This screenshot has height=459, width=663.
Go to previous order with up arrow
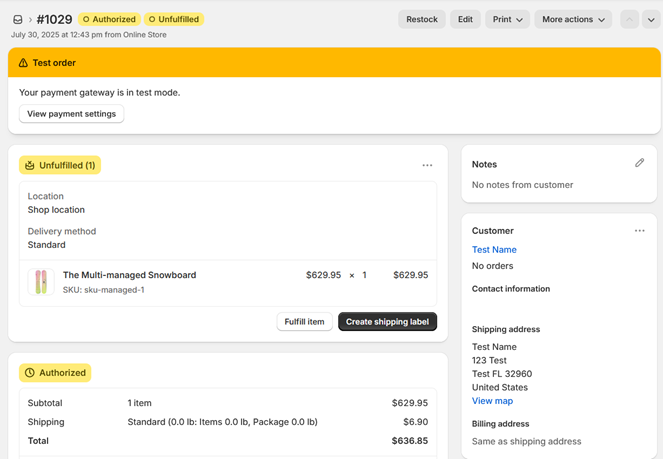tap(629, 19)
